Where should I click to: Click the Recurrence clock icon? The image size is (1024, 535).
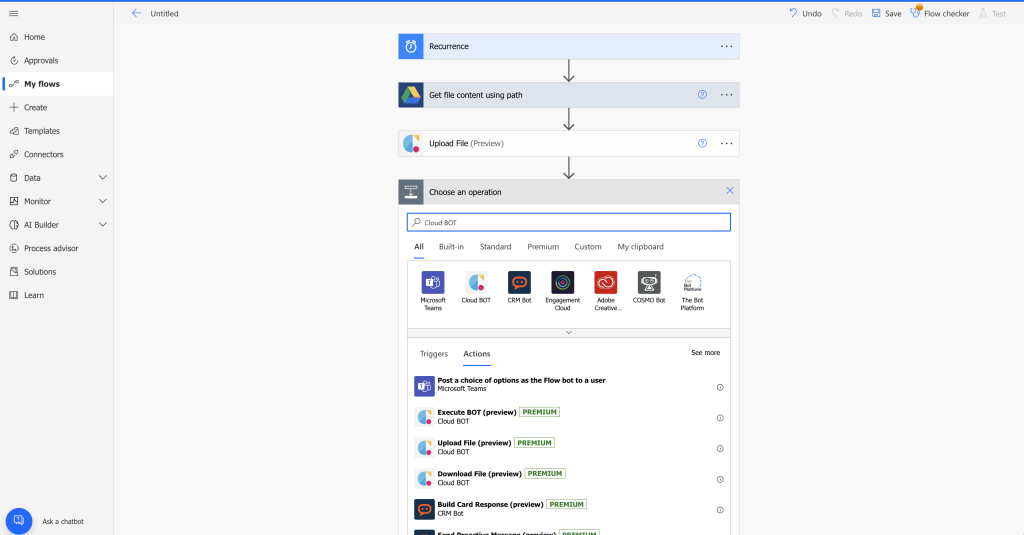(411, 46)
